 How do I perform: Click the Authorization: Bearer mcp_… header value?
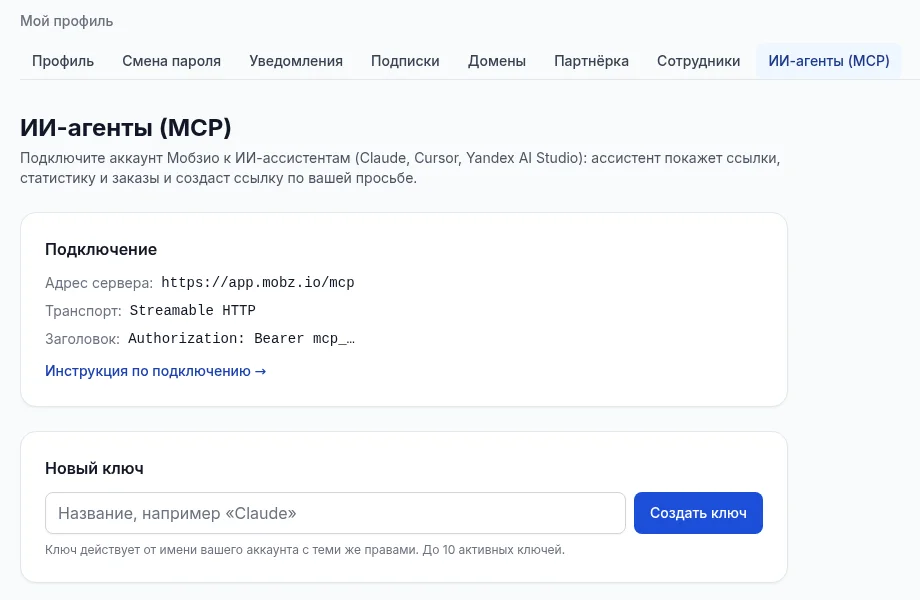[241, 338]
